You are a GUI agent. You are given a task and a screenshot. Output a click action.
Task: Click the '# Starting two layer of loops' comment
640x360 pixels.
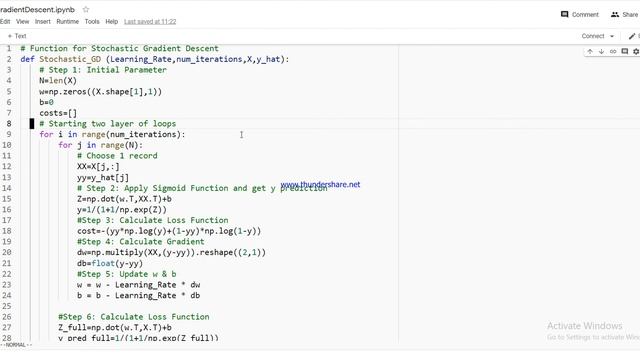coord(108,124)
